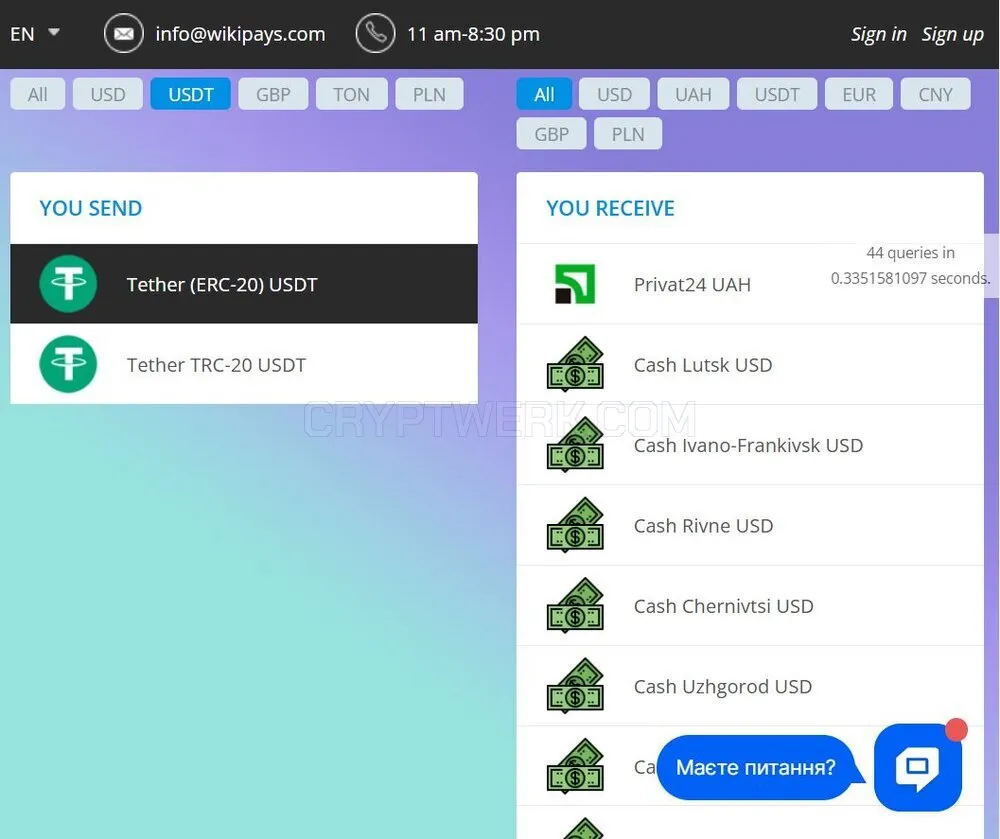Viewport: 1000px width, 839px height.
Task: Select Cash Uzhgorod USD to receive
Action: [x=750, y=685]
